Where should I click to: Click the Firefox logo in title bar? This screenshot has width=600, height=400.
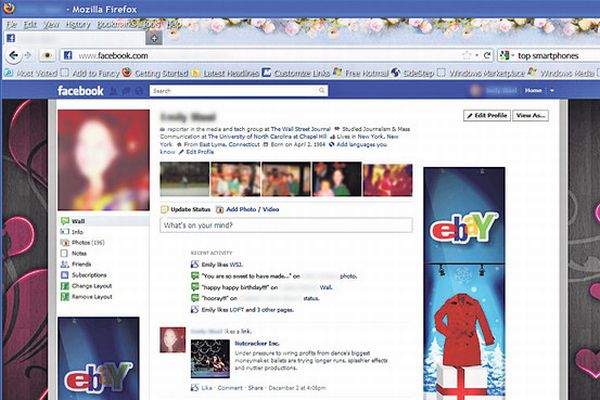[8, 8]
